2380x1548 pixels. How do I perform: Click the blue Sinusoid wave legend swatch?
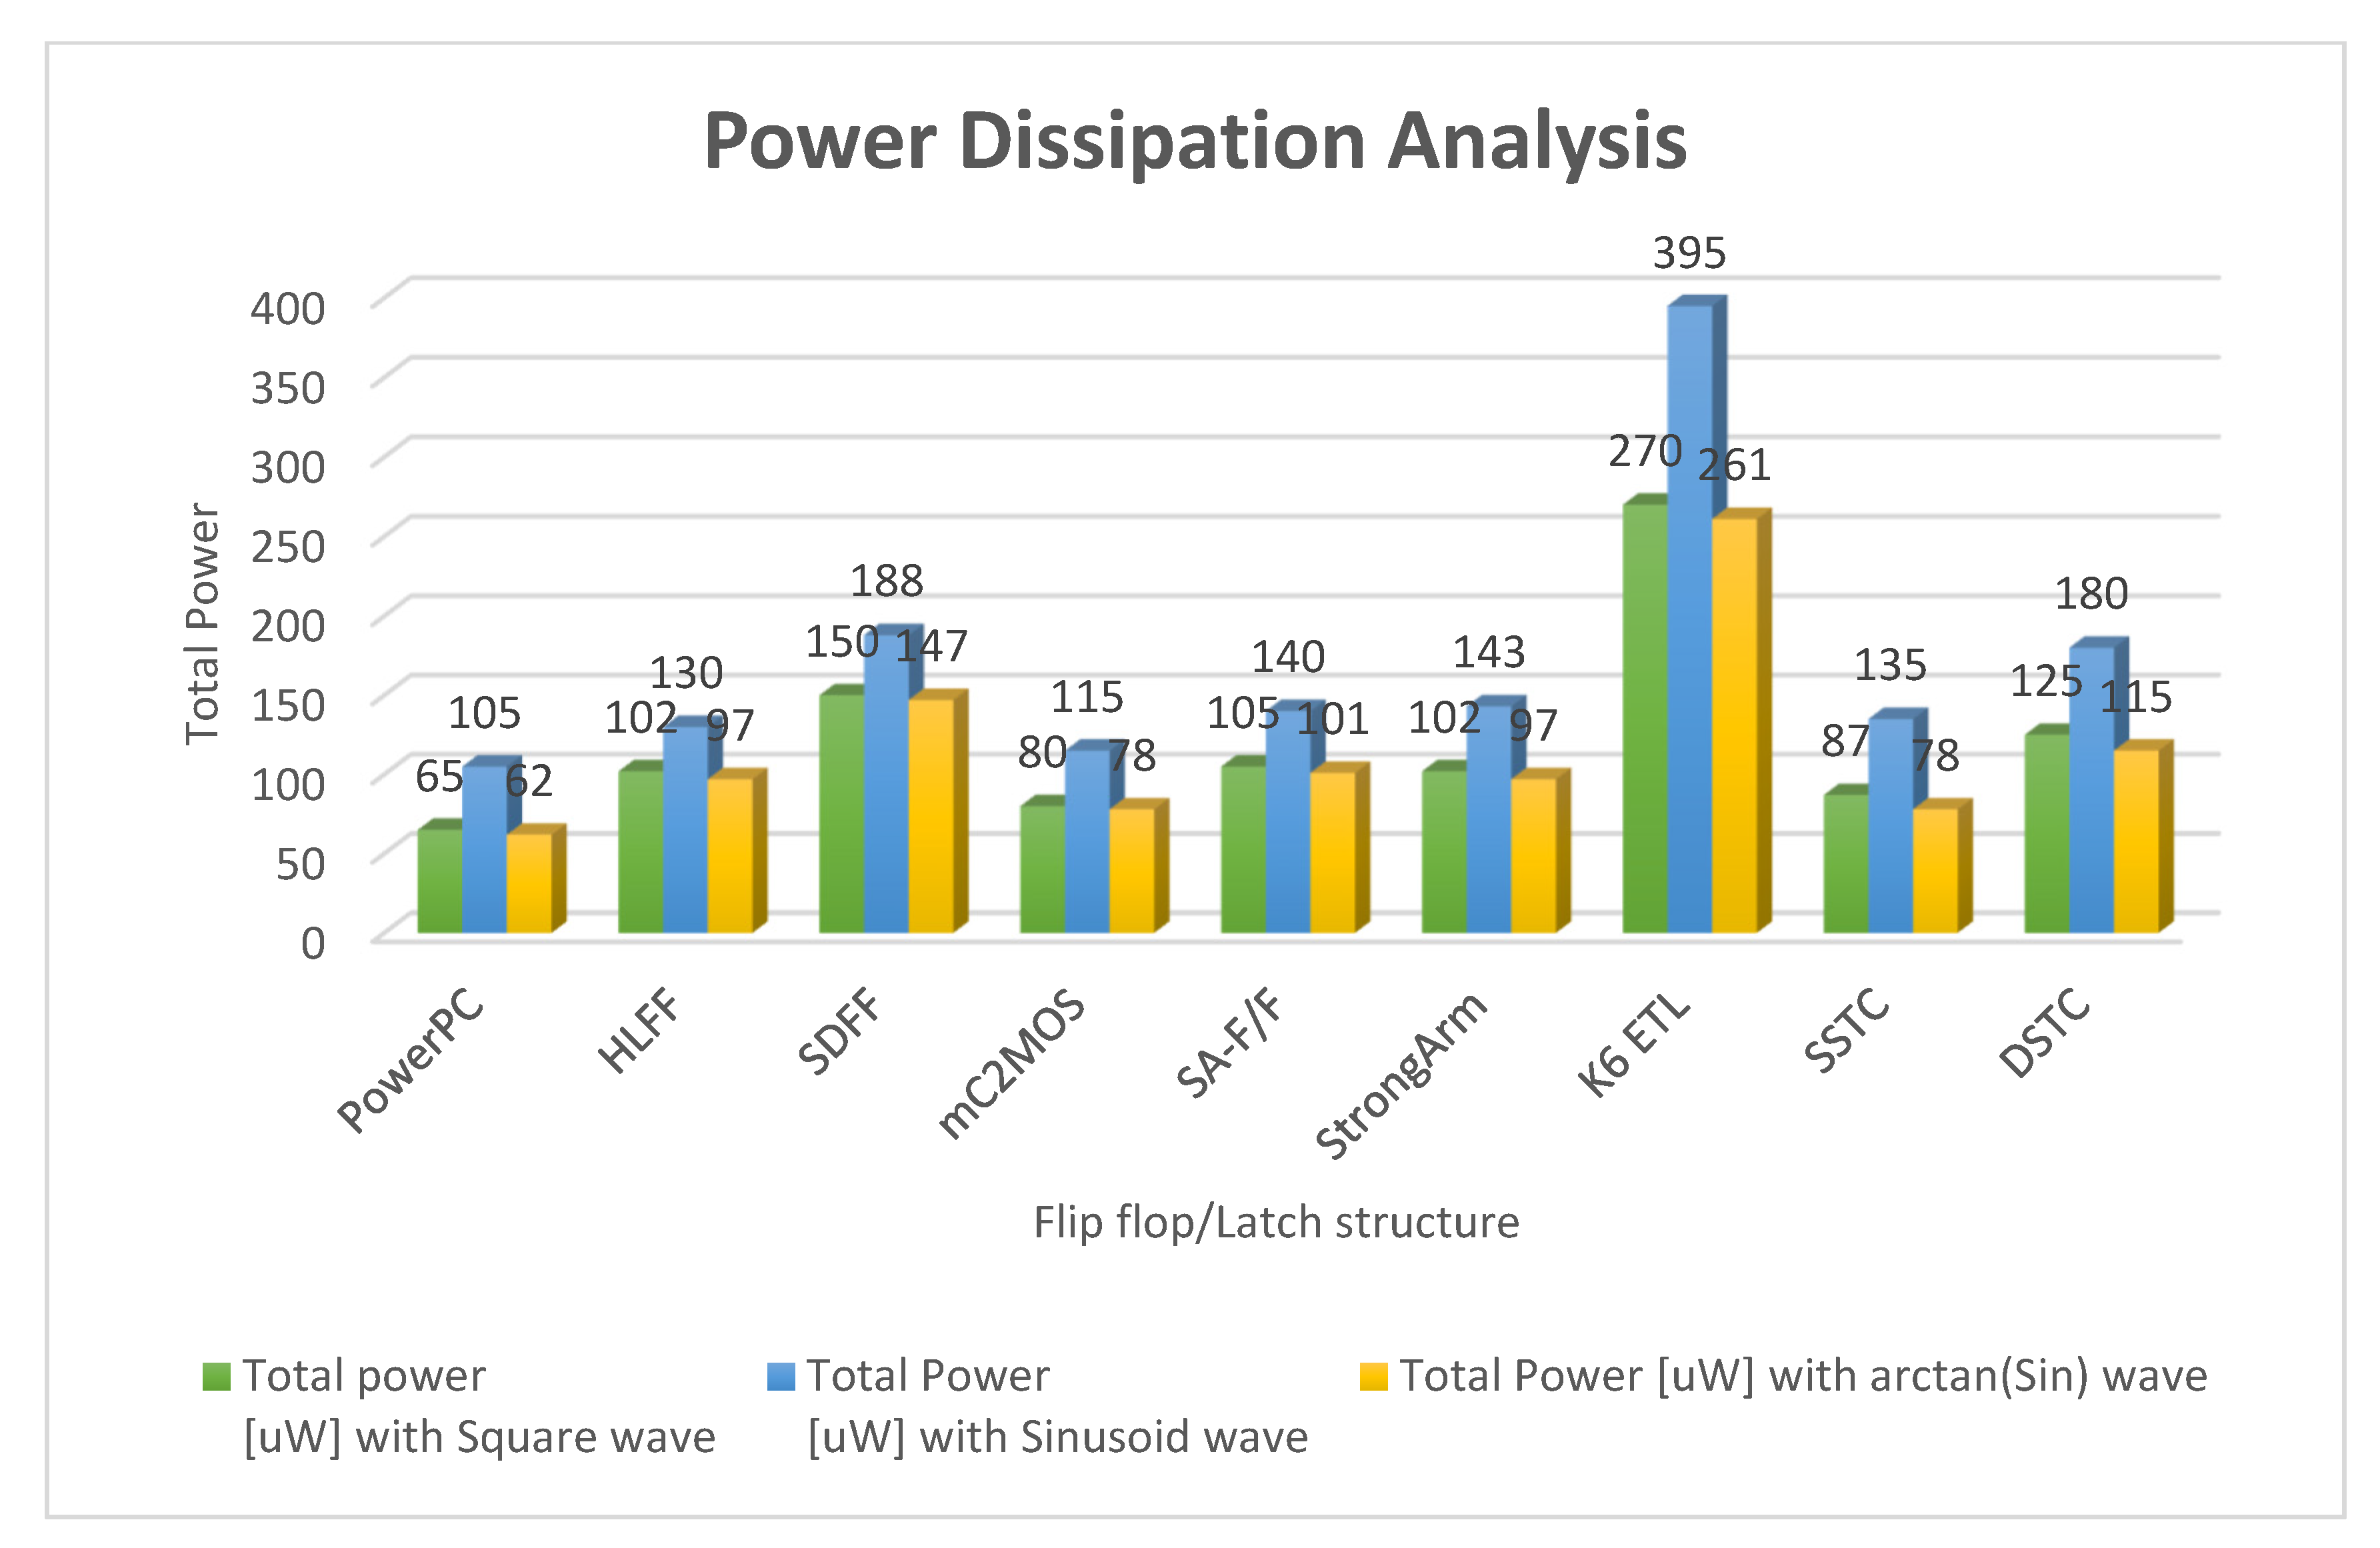coord(780,1377)
